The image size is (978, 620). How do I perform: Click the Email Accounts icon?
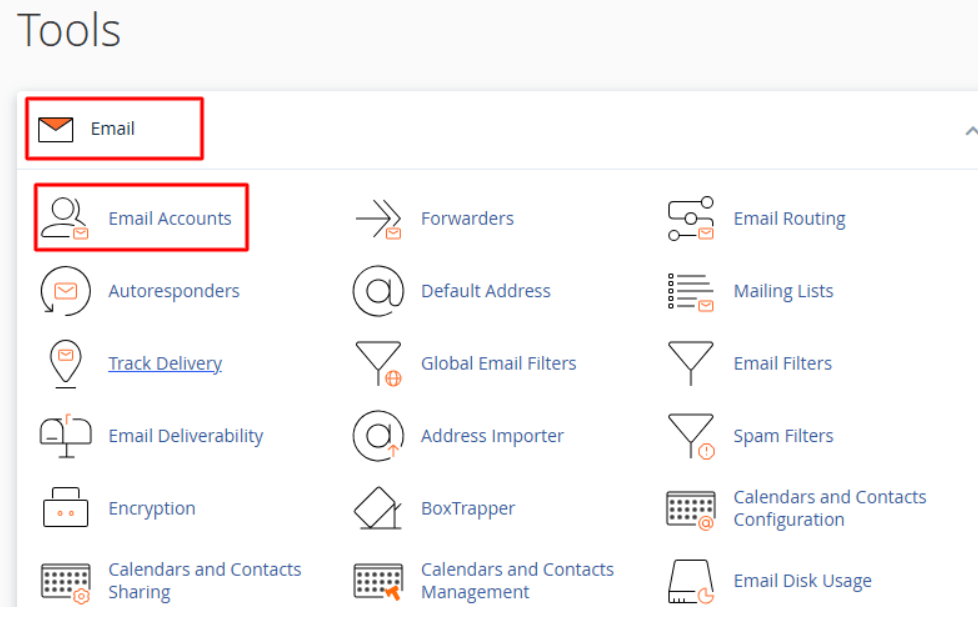point(65,216)
